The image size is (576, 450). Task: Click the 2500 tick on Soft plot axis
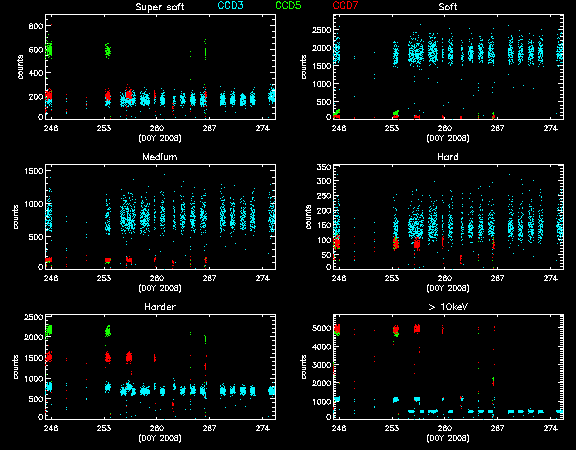click(321, 30)
